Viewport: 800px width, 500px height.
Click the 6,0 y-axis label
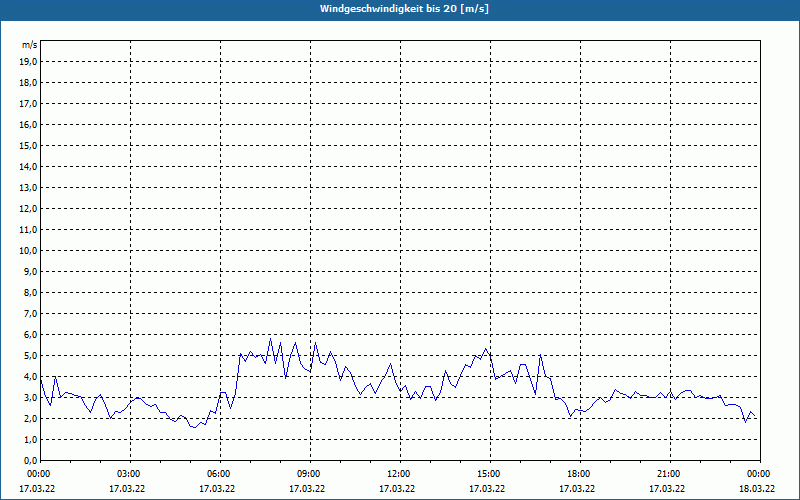click(31, 334)
